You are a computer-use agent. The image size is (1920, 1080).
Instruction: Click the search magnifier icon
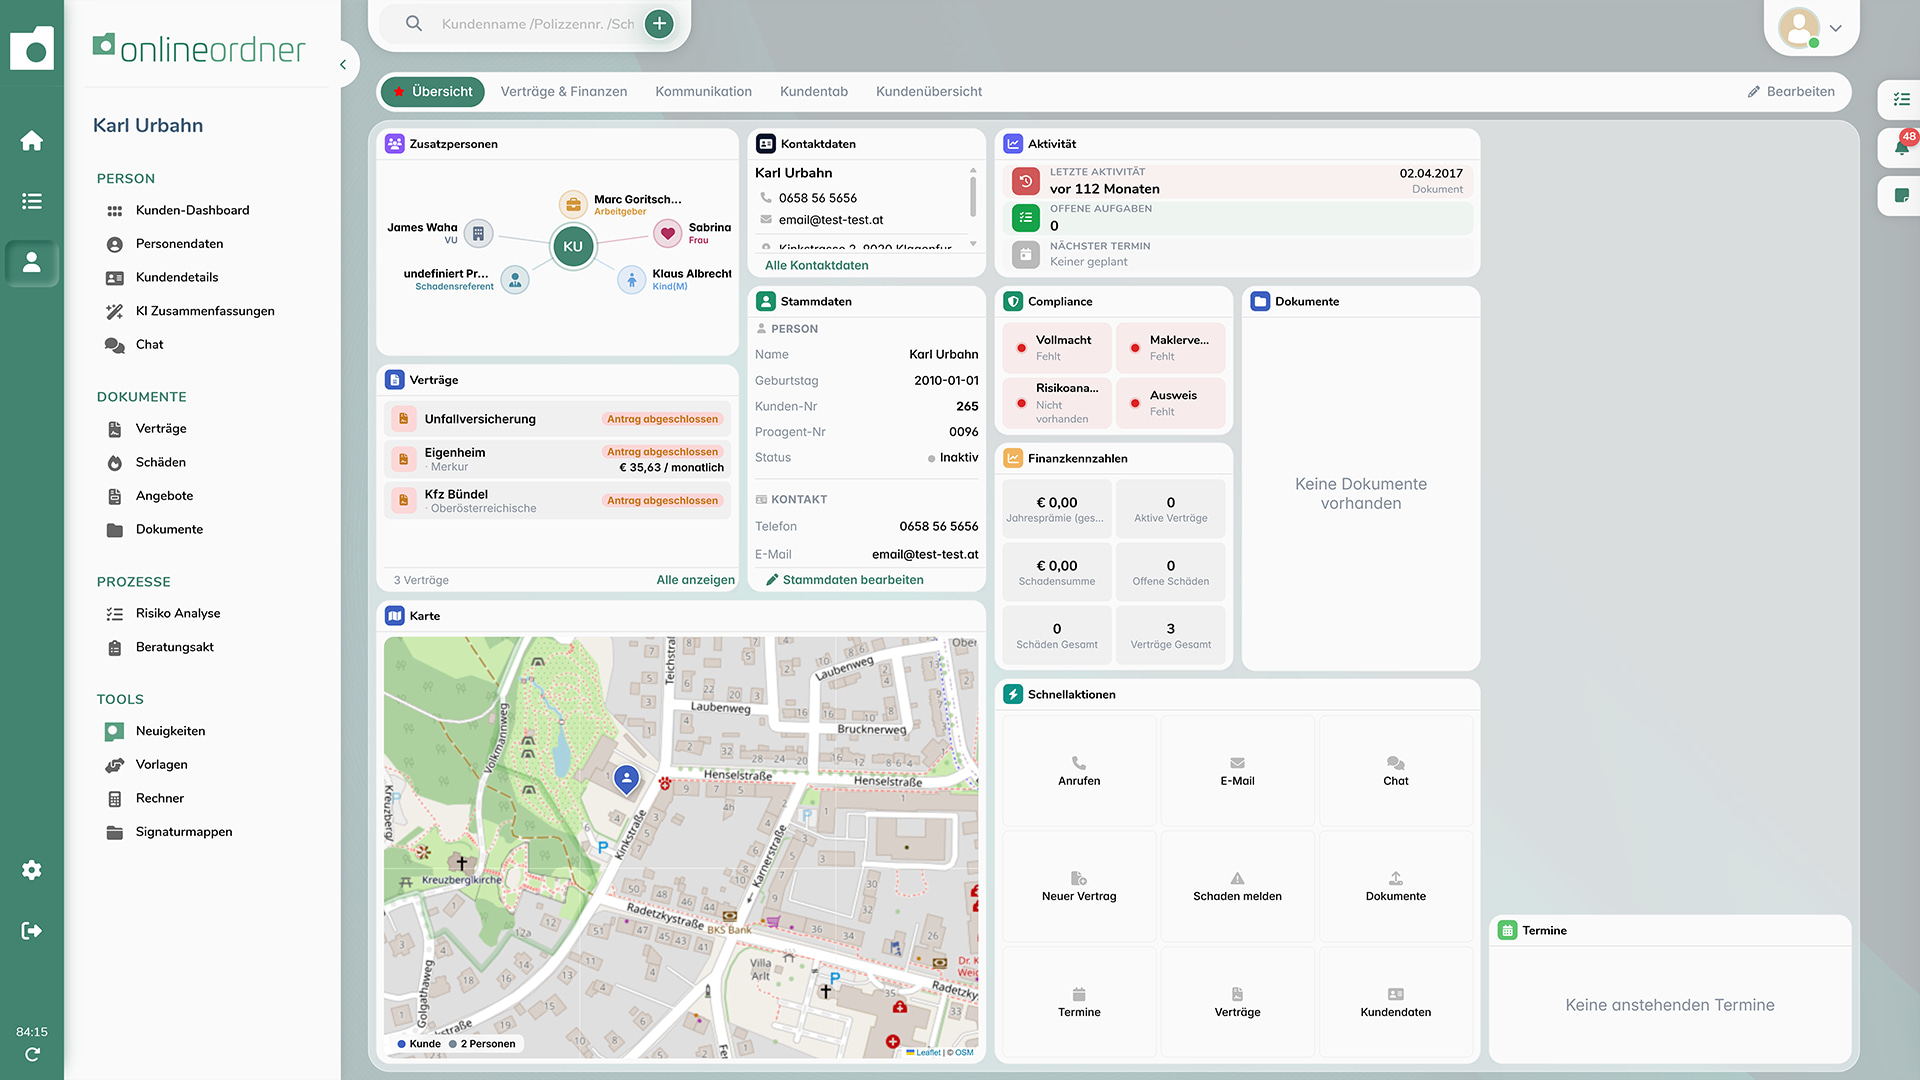[414, 23]
